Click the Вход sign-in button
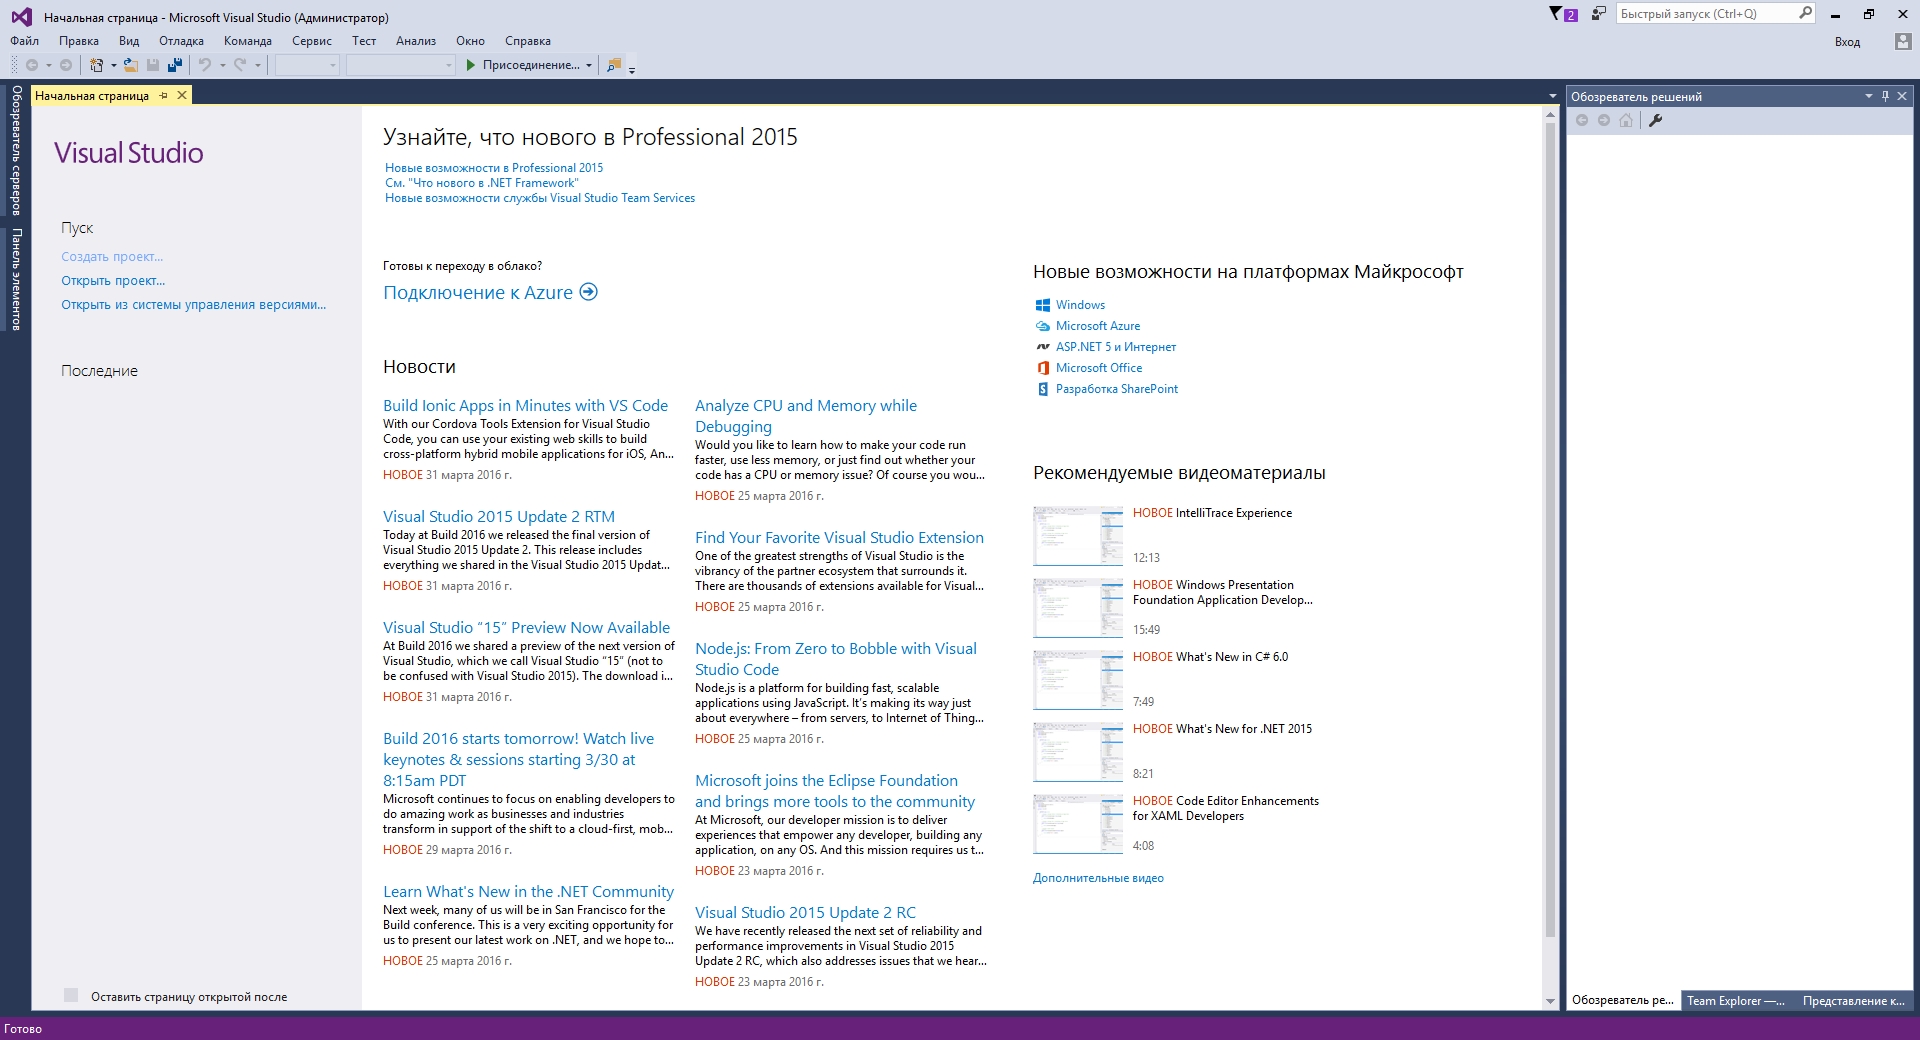Viewport: 1920px width, 1040px height. point(1847,42)
